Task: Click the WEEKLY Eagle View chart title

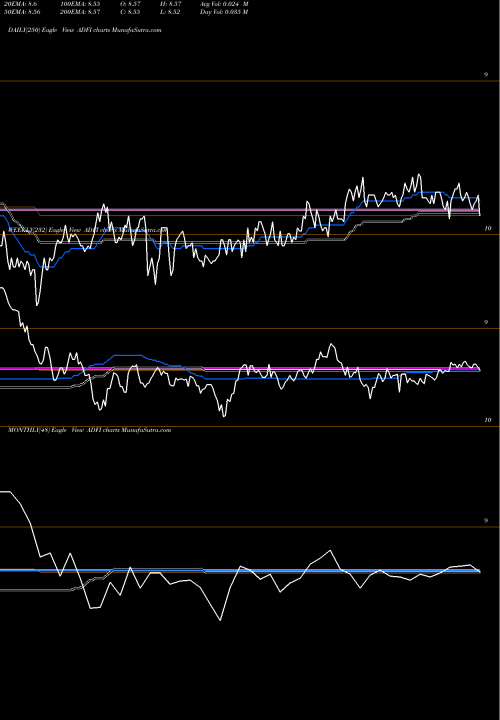Action: pyautogui.click(x=87, y=230)
